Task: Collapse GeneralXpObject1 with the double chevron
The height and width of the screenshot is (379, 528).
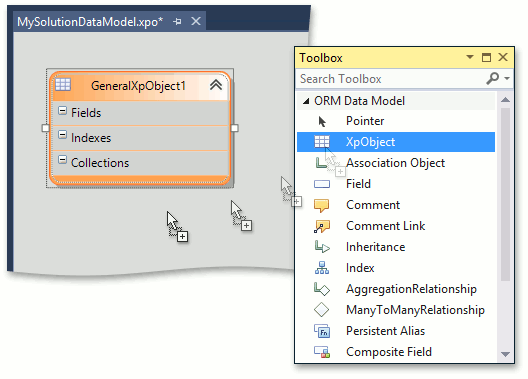Action: 216,85
